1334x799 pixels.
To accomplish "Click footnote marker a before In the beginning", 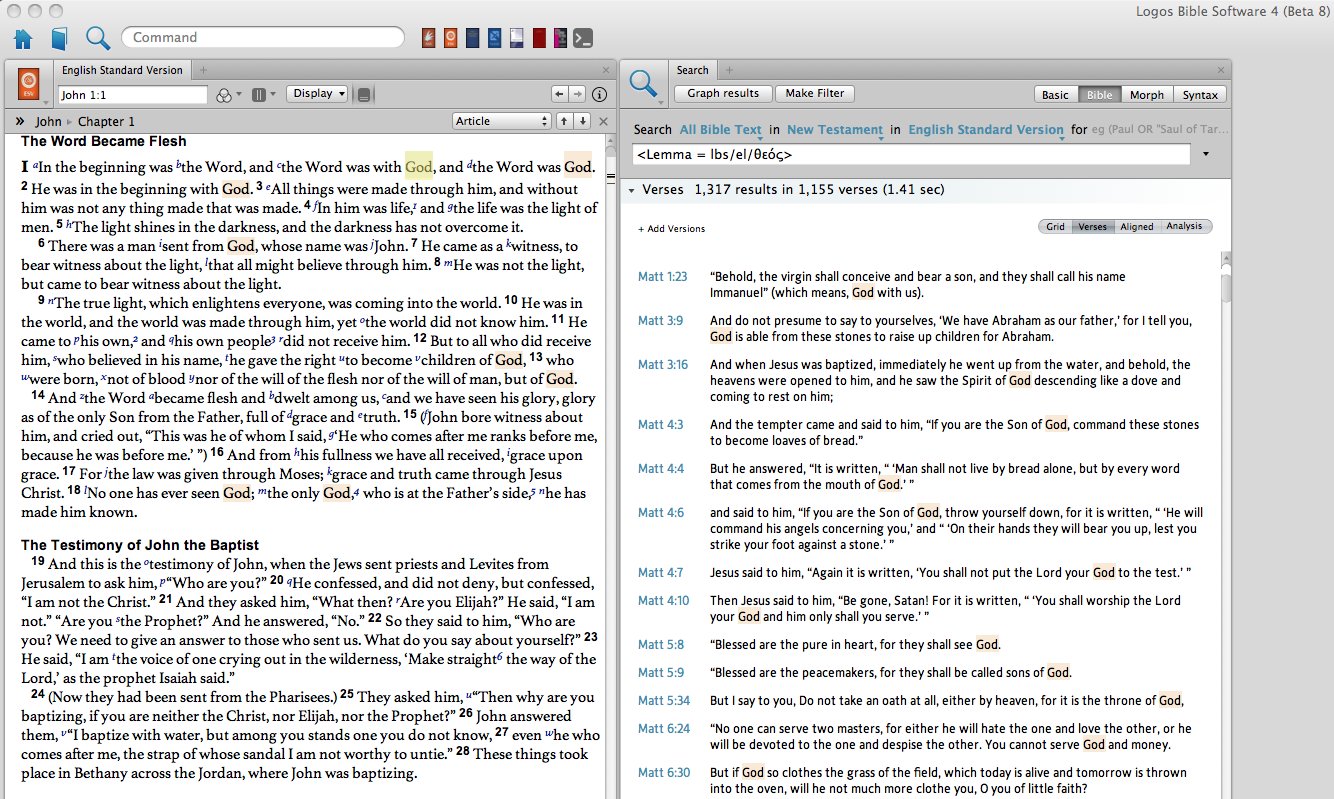I will click(36, 166).
